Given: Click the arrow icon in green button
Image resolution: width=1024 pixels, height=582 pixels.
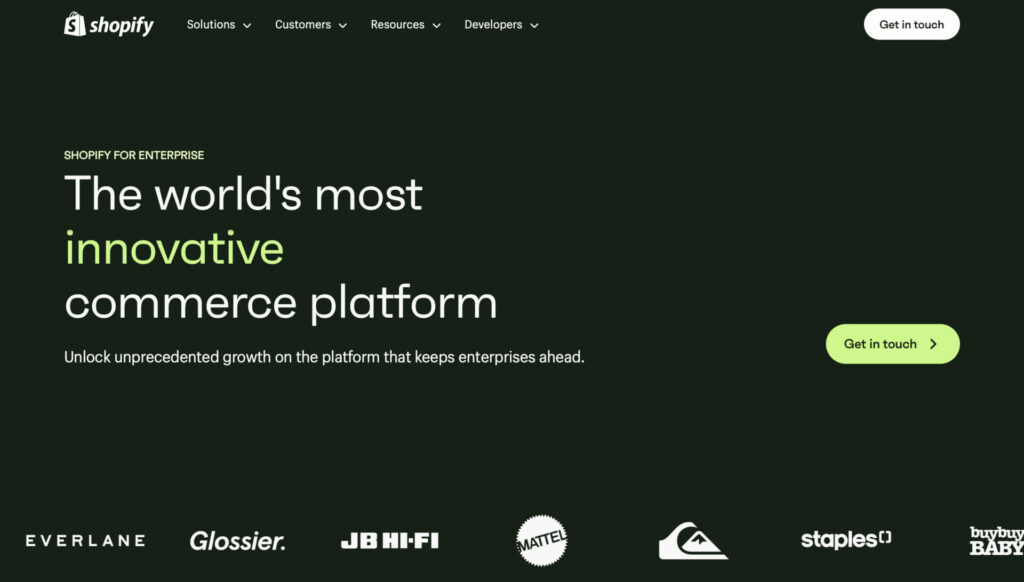Looking at the screenshot, I should pyautogui.click(x=933, y=344).
